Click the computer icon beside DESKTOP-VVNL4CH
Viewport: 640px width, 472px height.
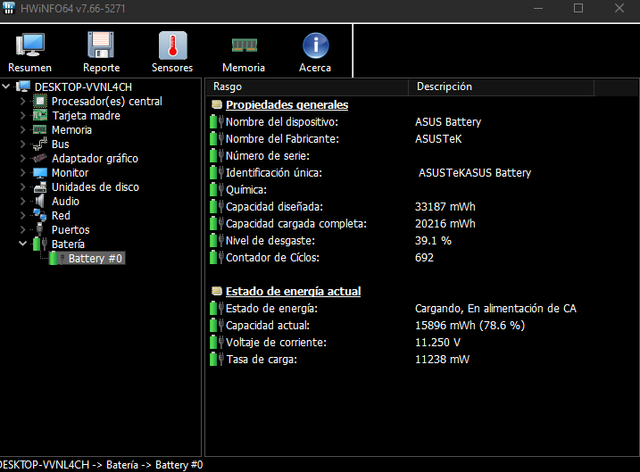(x=23, y=87)
